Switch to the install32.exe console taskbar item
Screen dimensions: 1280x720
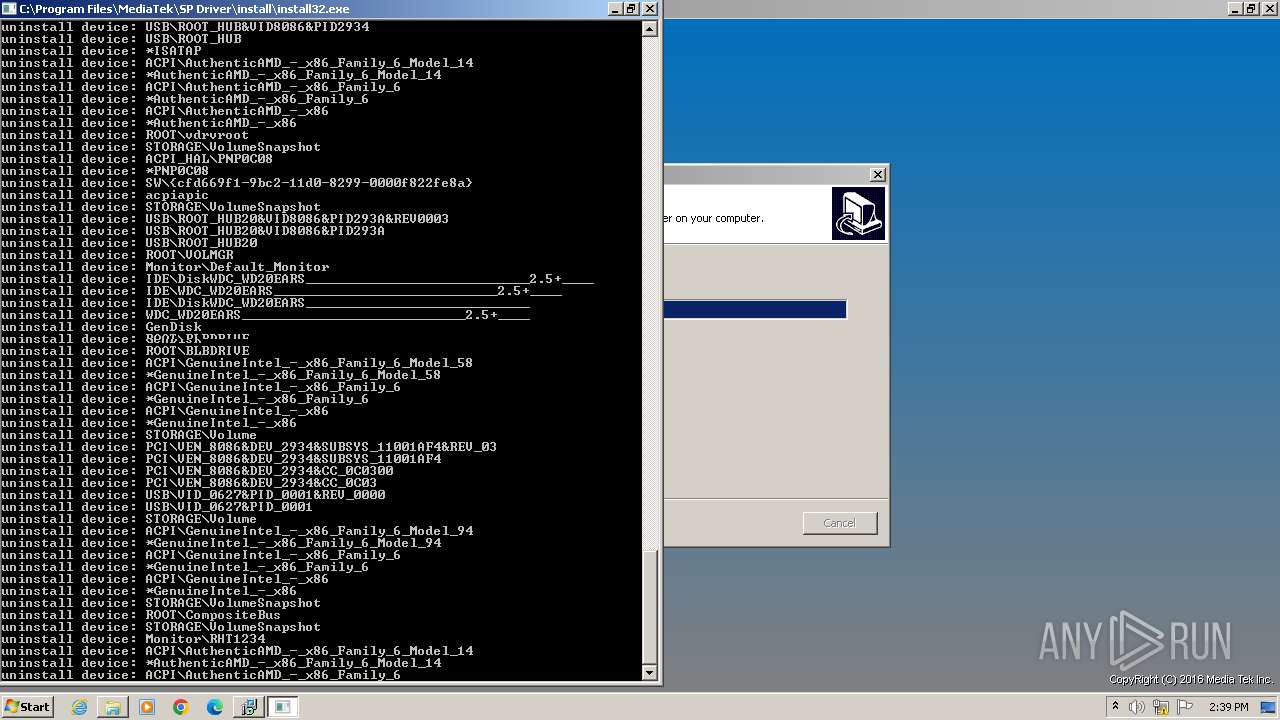click(x=283, y=707)
